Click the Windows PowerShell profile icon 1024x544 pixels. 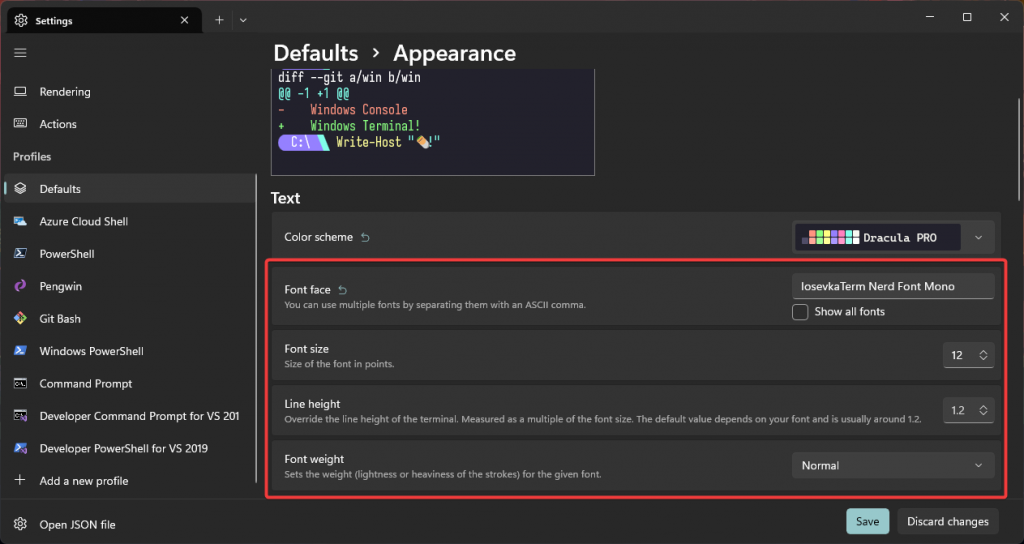(x=20, y=351)
